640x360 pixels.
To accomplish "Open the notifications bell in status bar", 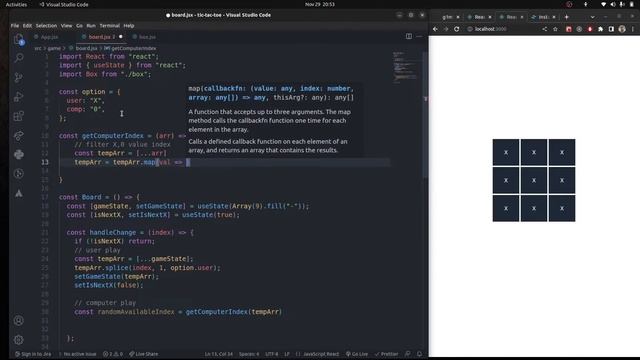I will [x=419, y=354].
